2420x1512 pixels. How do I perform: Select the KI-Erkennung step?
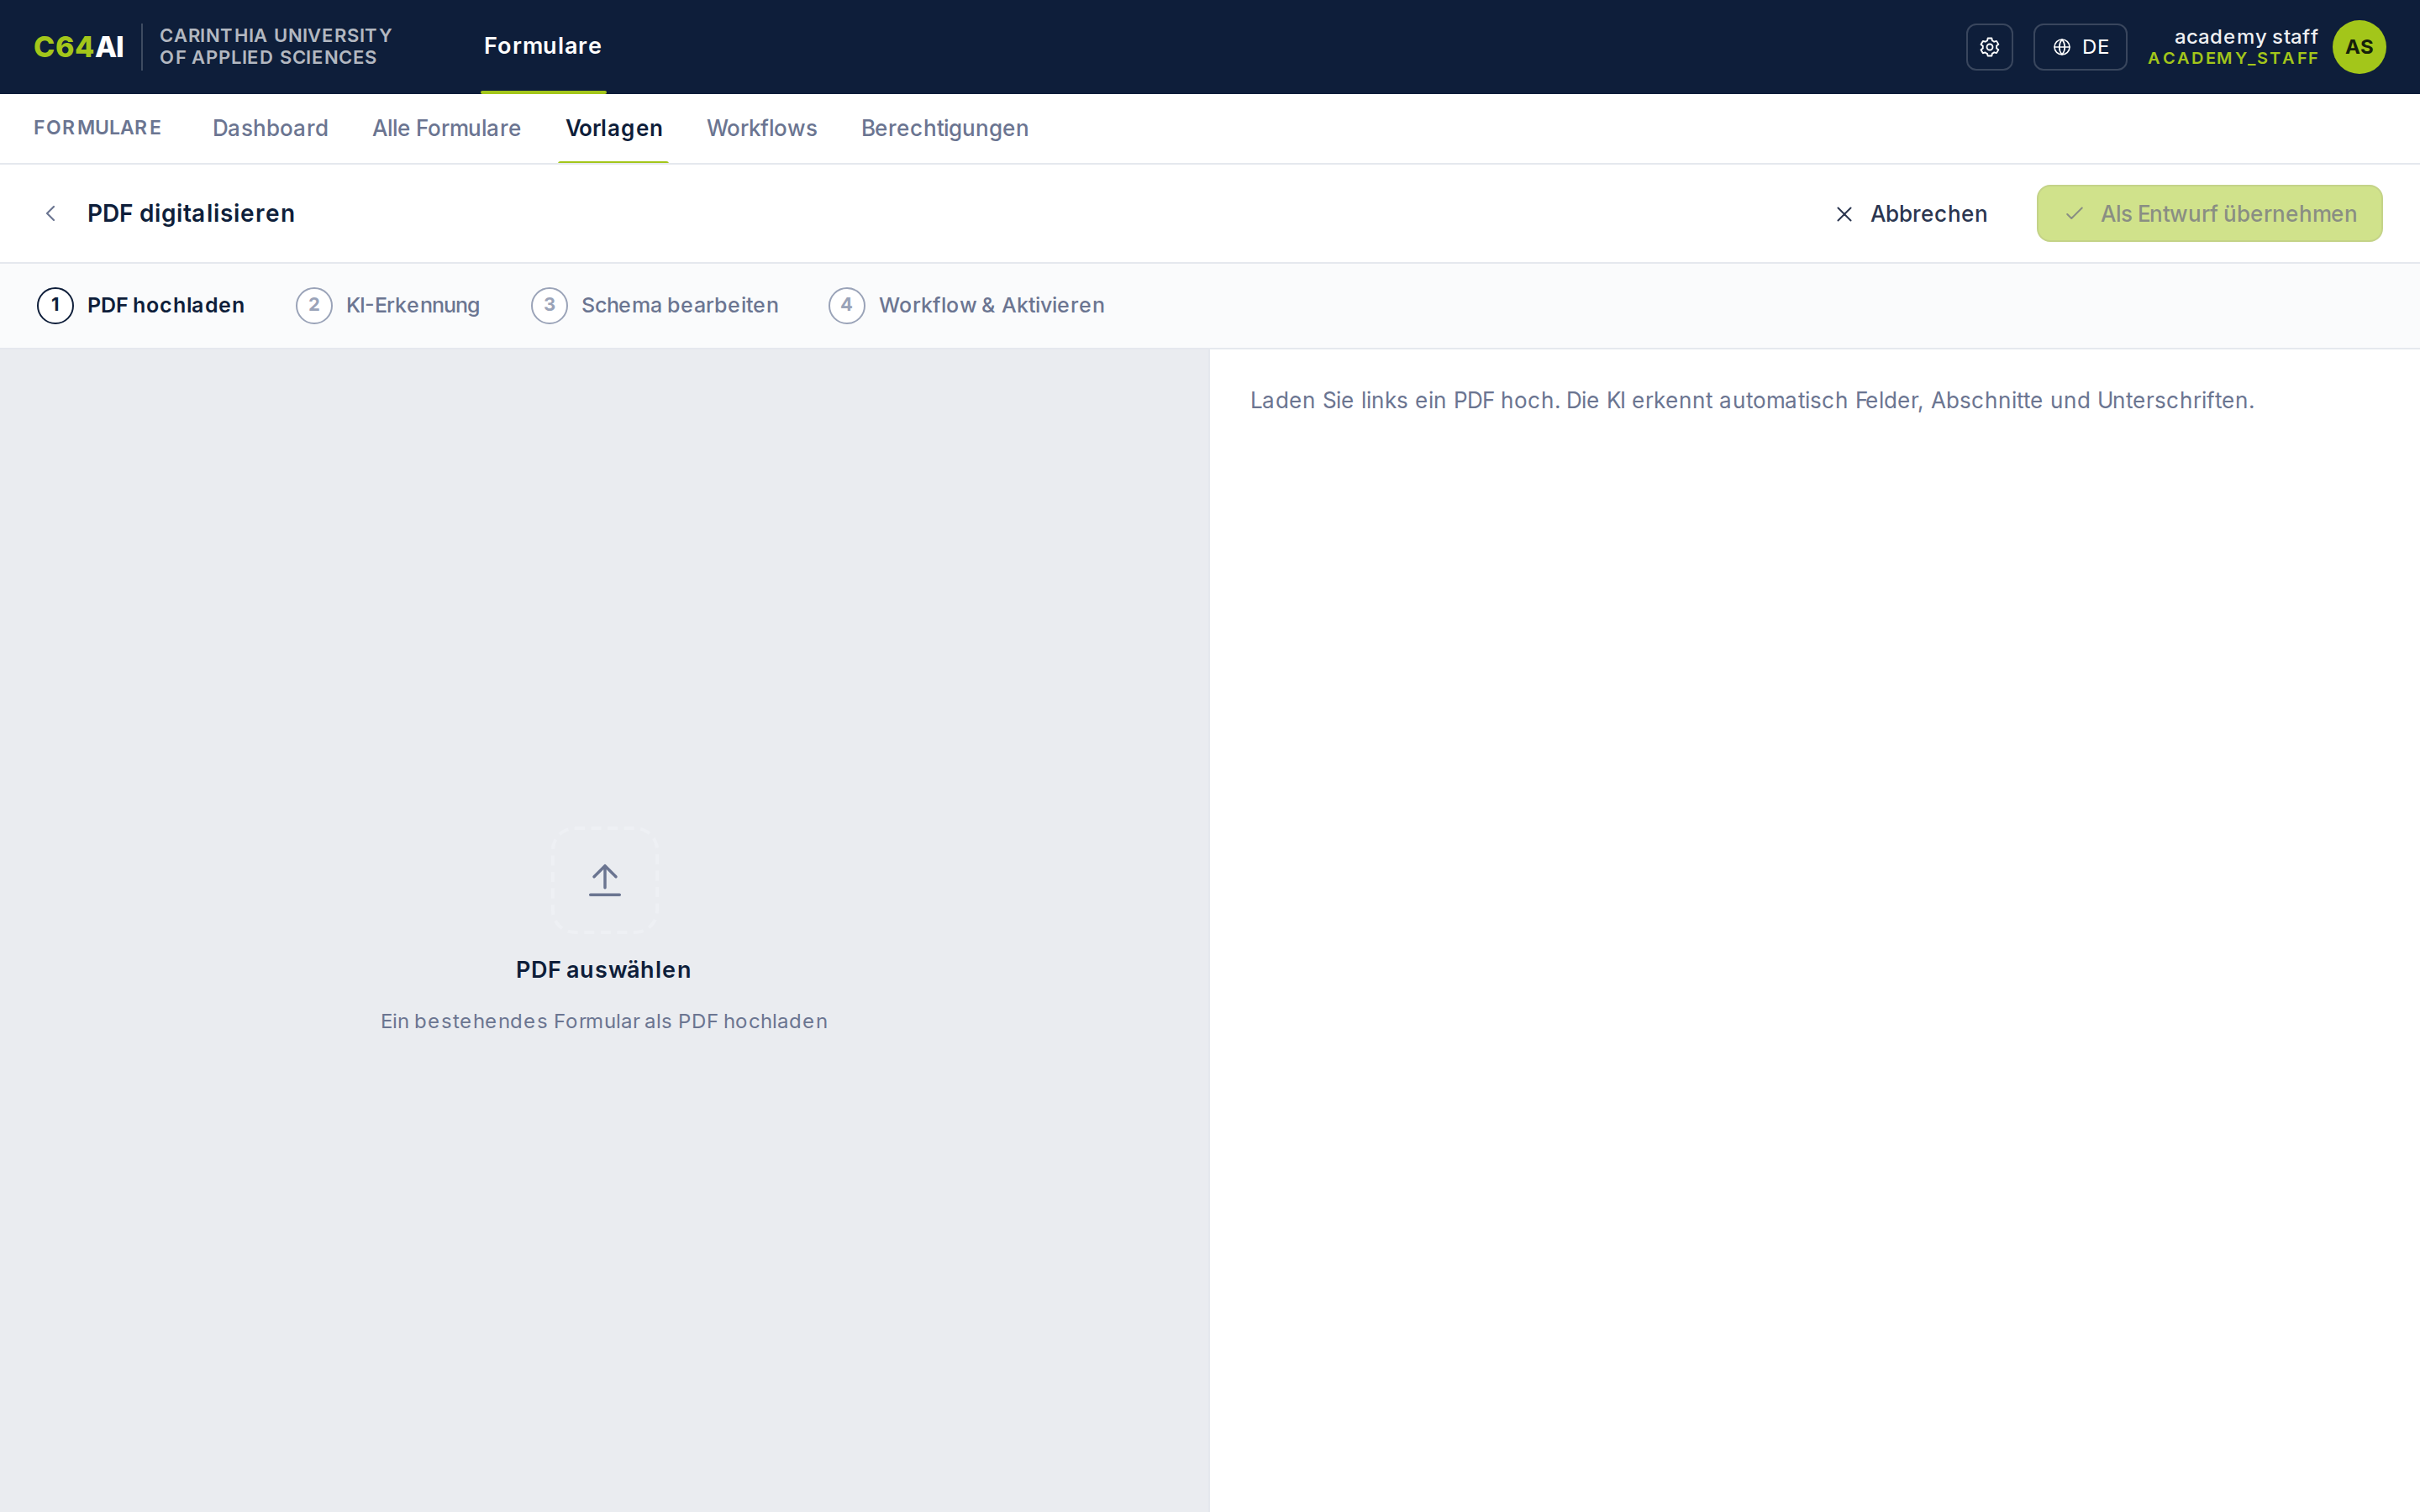coord(388,305)
